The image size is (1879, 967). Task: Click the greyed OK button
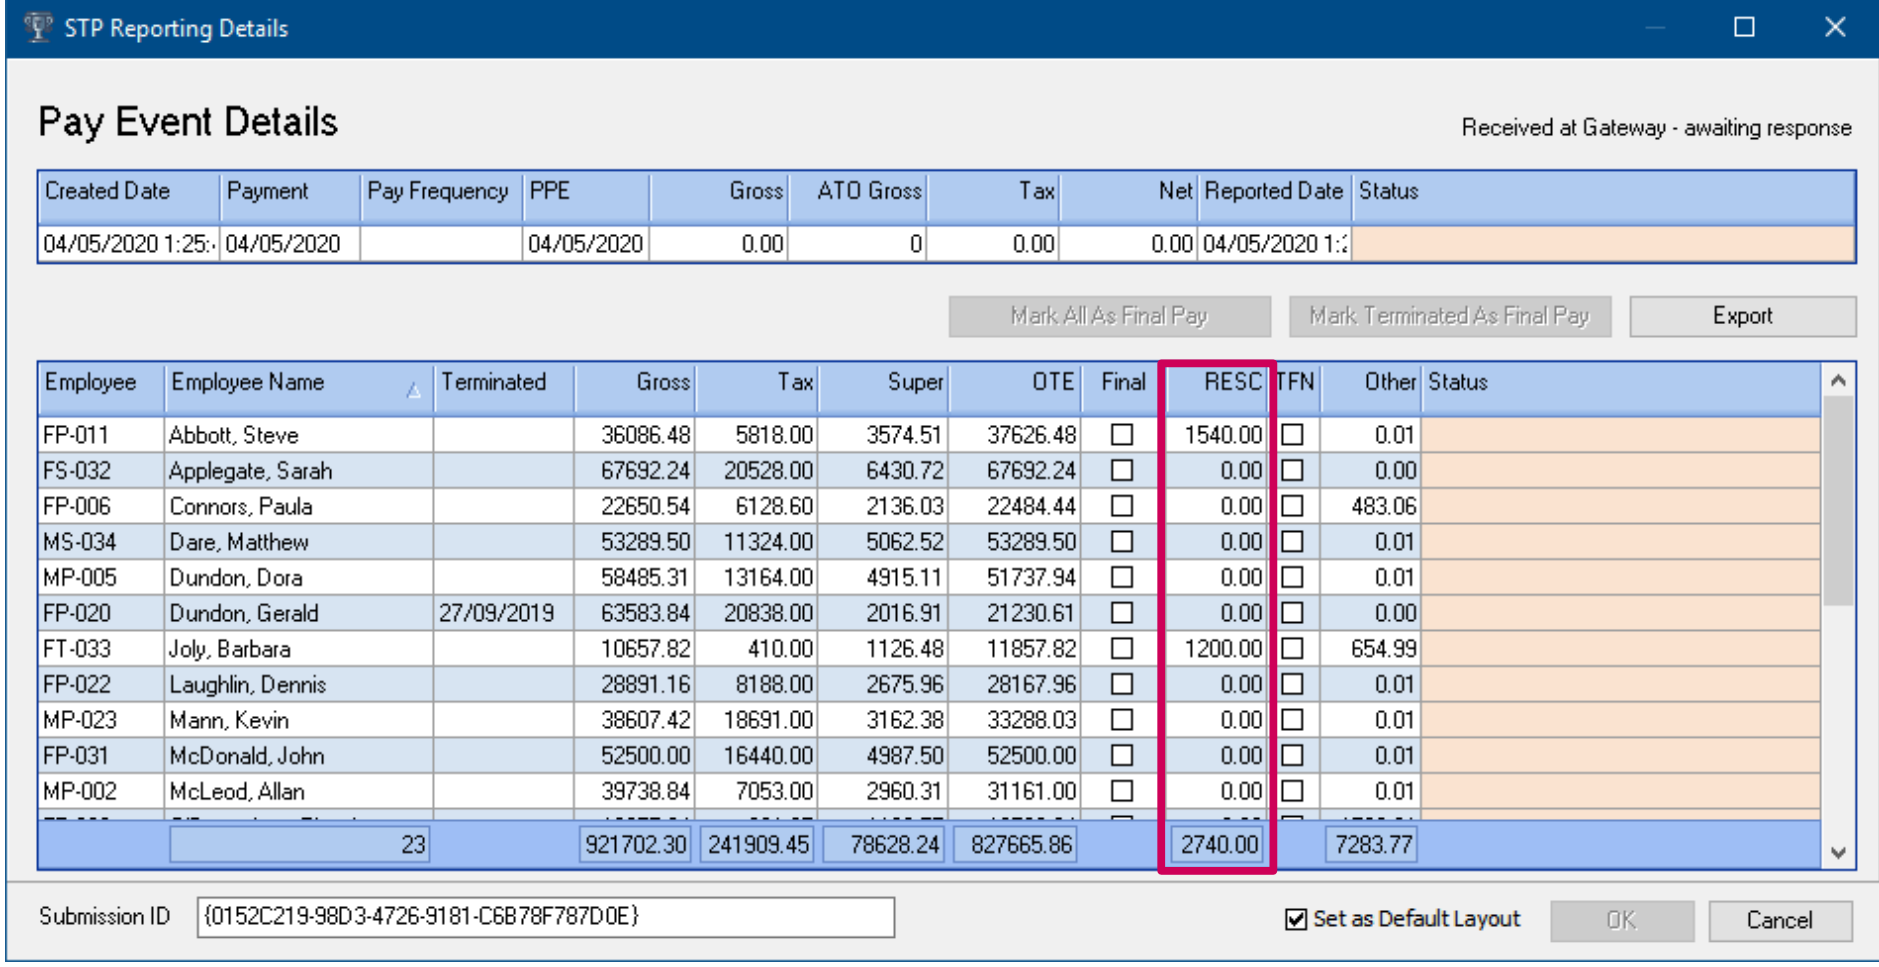click(1621, 920)
